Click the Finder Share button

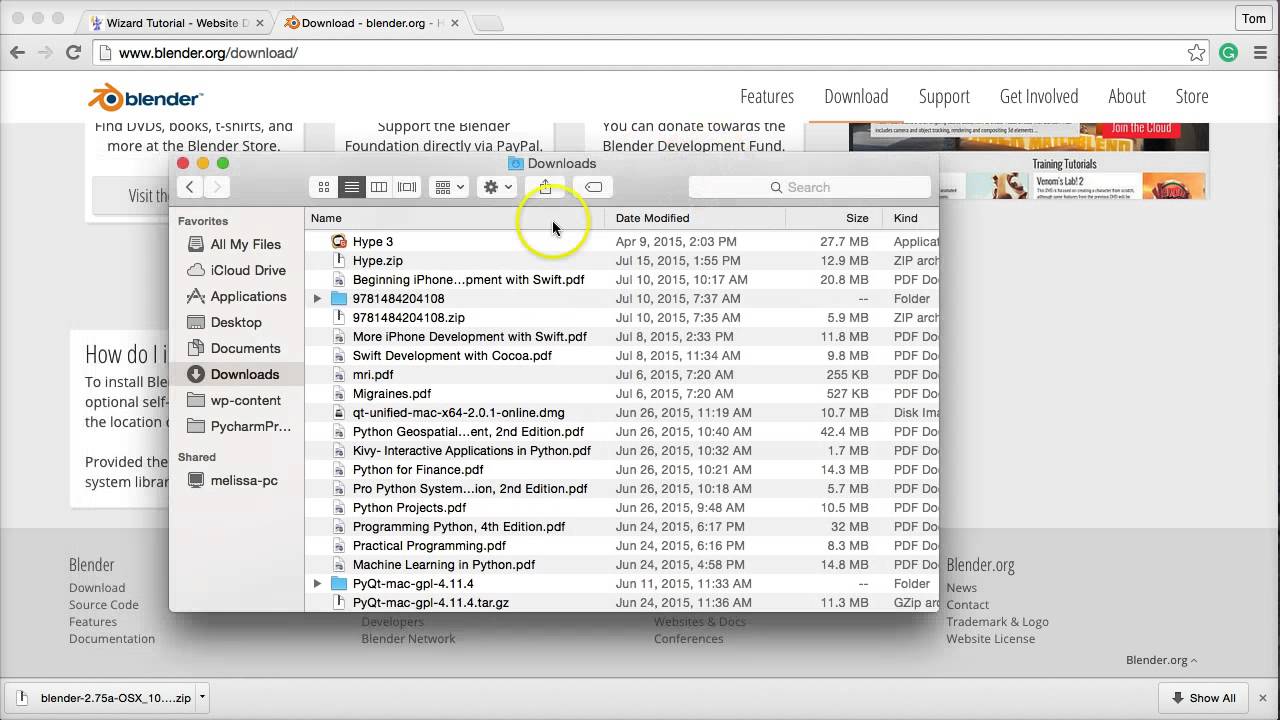pos(545,187)
